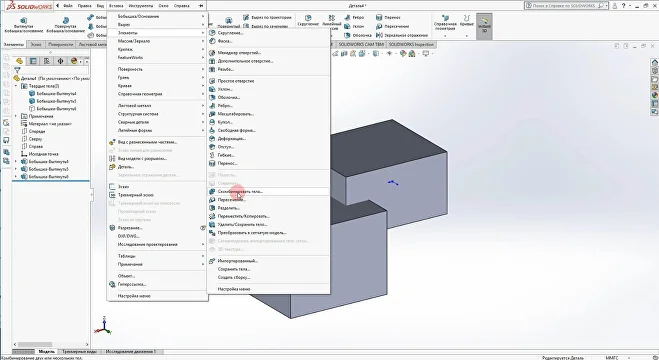Image resolution: width=659 pixels, height=360 pixels.
Task: Open the Справка menu
Action: 182,6
